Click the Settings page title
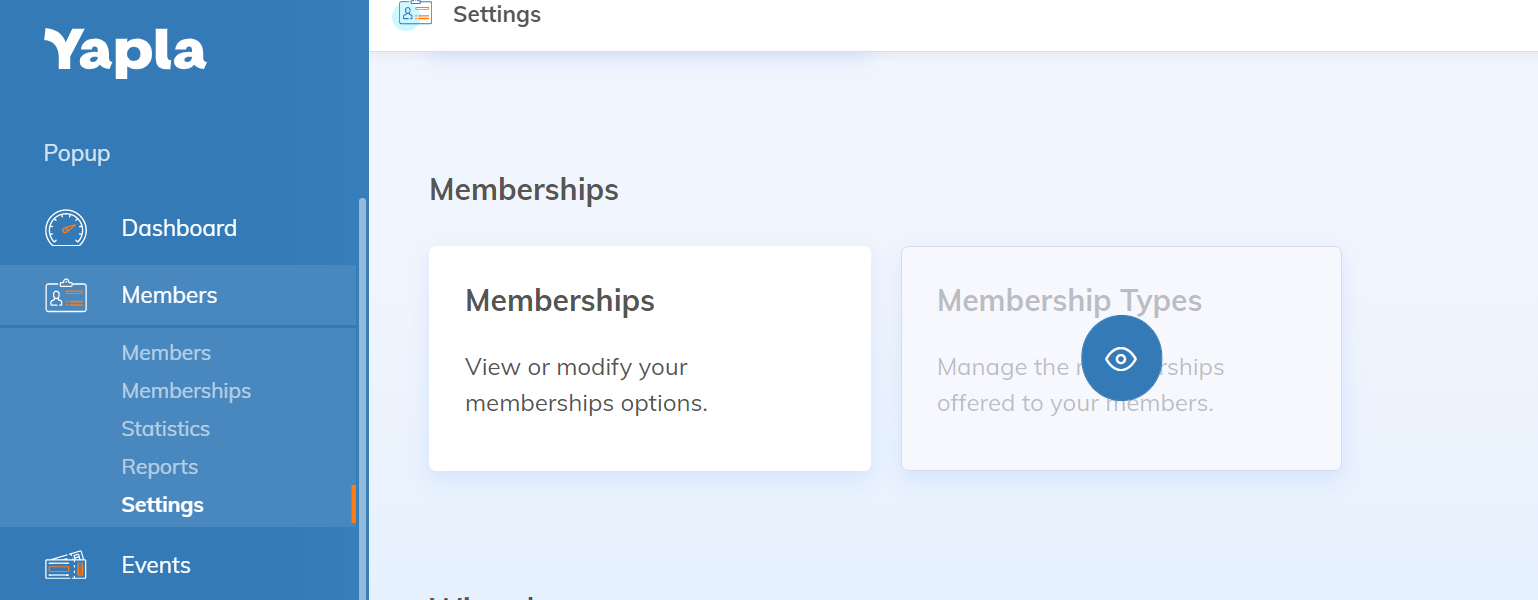This screenshot has width=1538, height=600. tap(497, 15)
